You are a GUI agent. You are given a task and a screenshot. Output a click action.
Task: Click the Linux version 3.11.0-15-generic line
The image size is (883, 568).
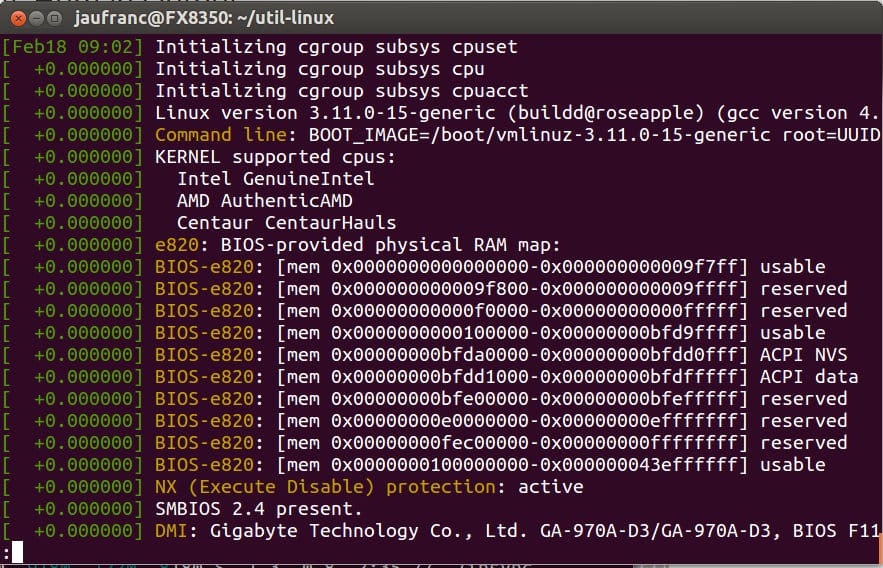click(x=516, y=113)
